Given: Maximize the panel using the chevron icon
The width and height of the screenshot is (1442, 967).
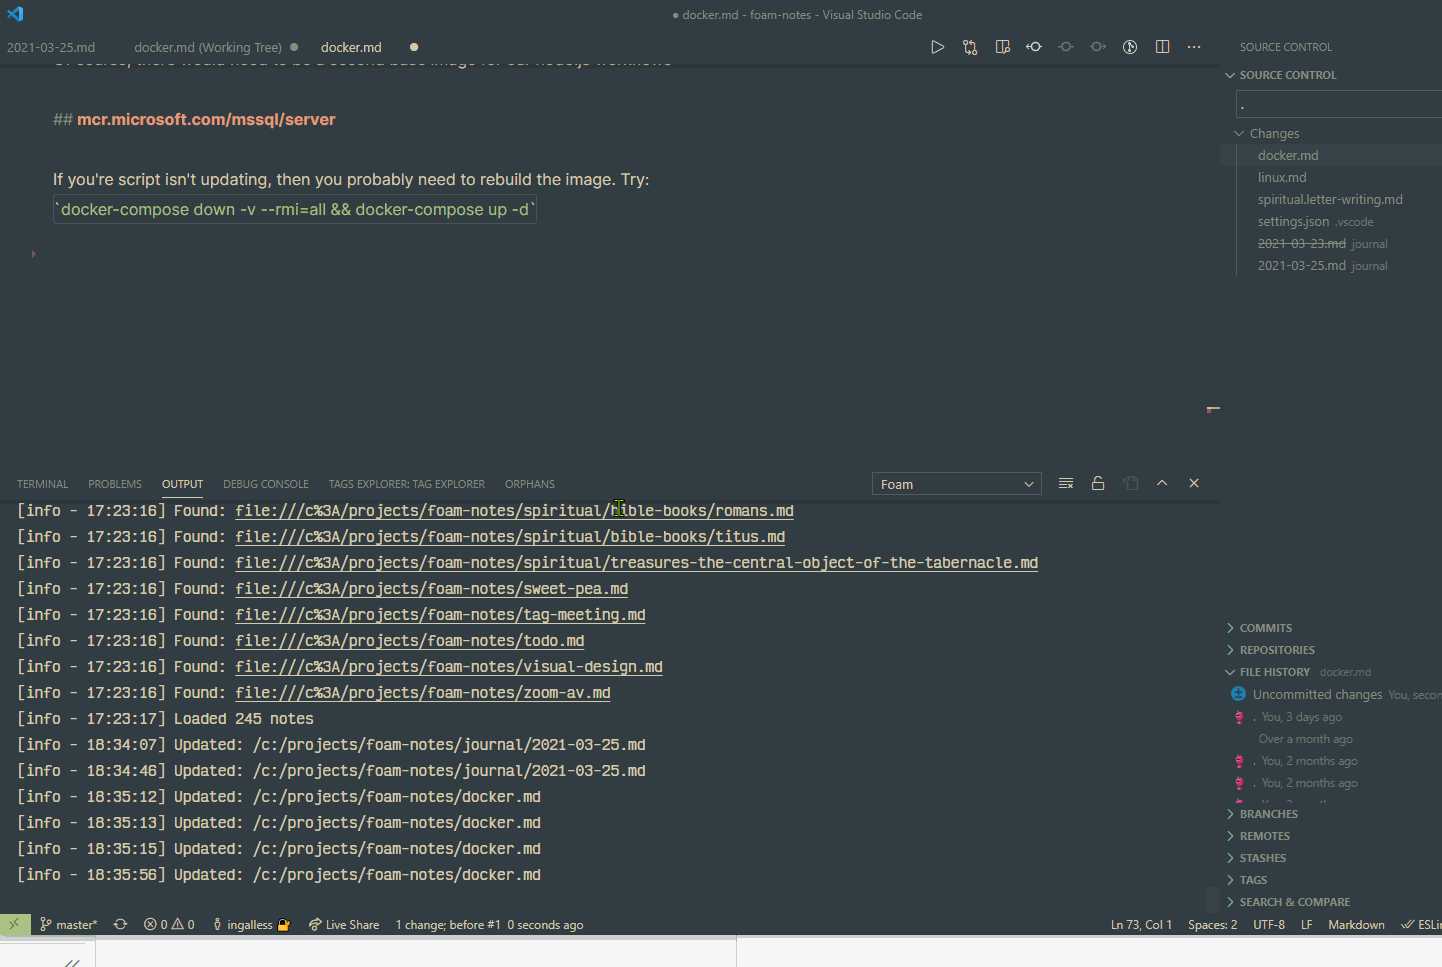Looking at the screenshot, I should (1162, 483).
